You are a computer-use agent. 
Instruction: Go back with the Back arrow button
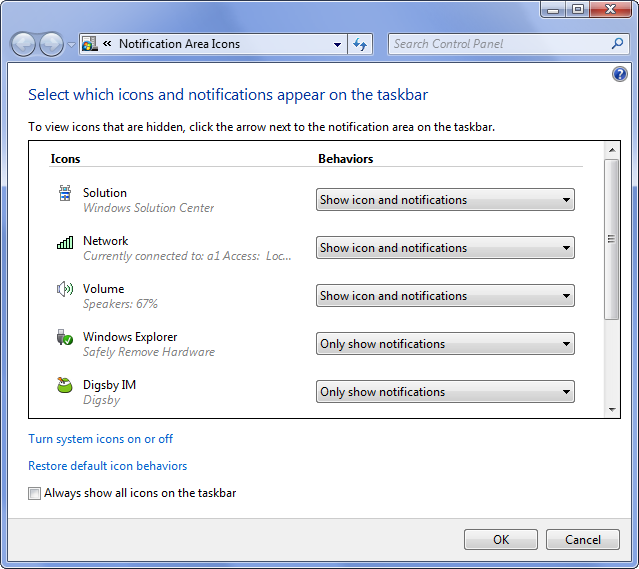(x=23, y=44)
